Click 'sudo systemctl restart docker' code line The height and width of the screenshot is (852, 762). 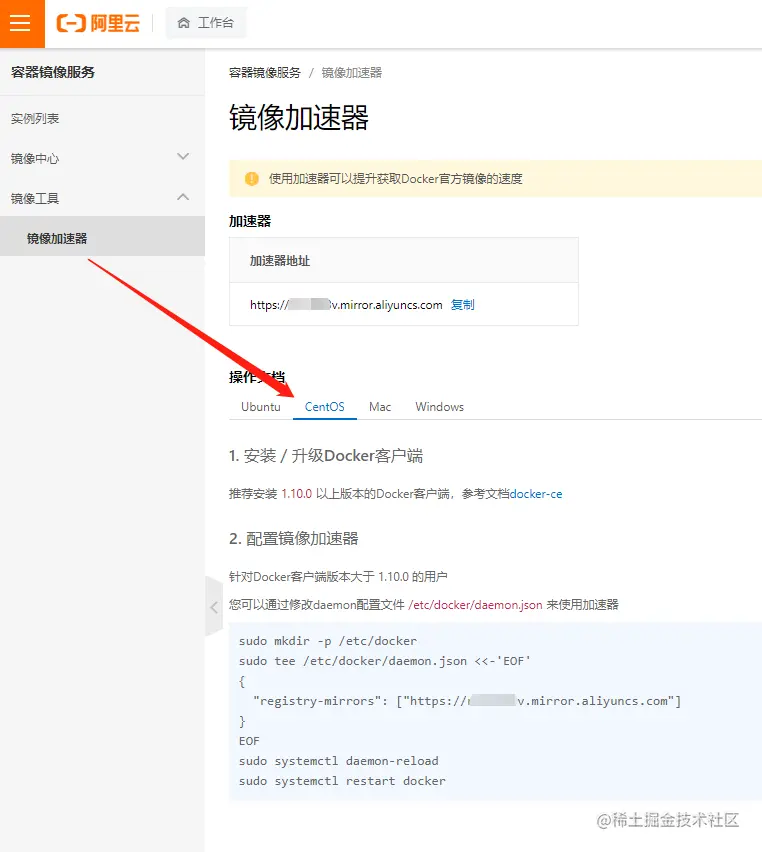(x=342, y=781)
